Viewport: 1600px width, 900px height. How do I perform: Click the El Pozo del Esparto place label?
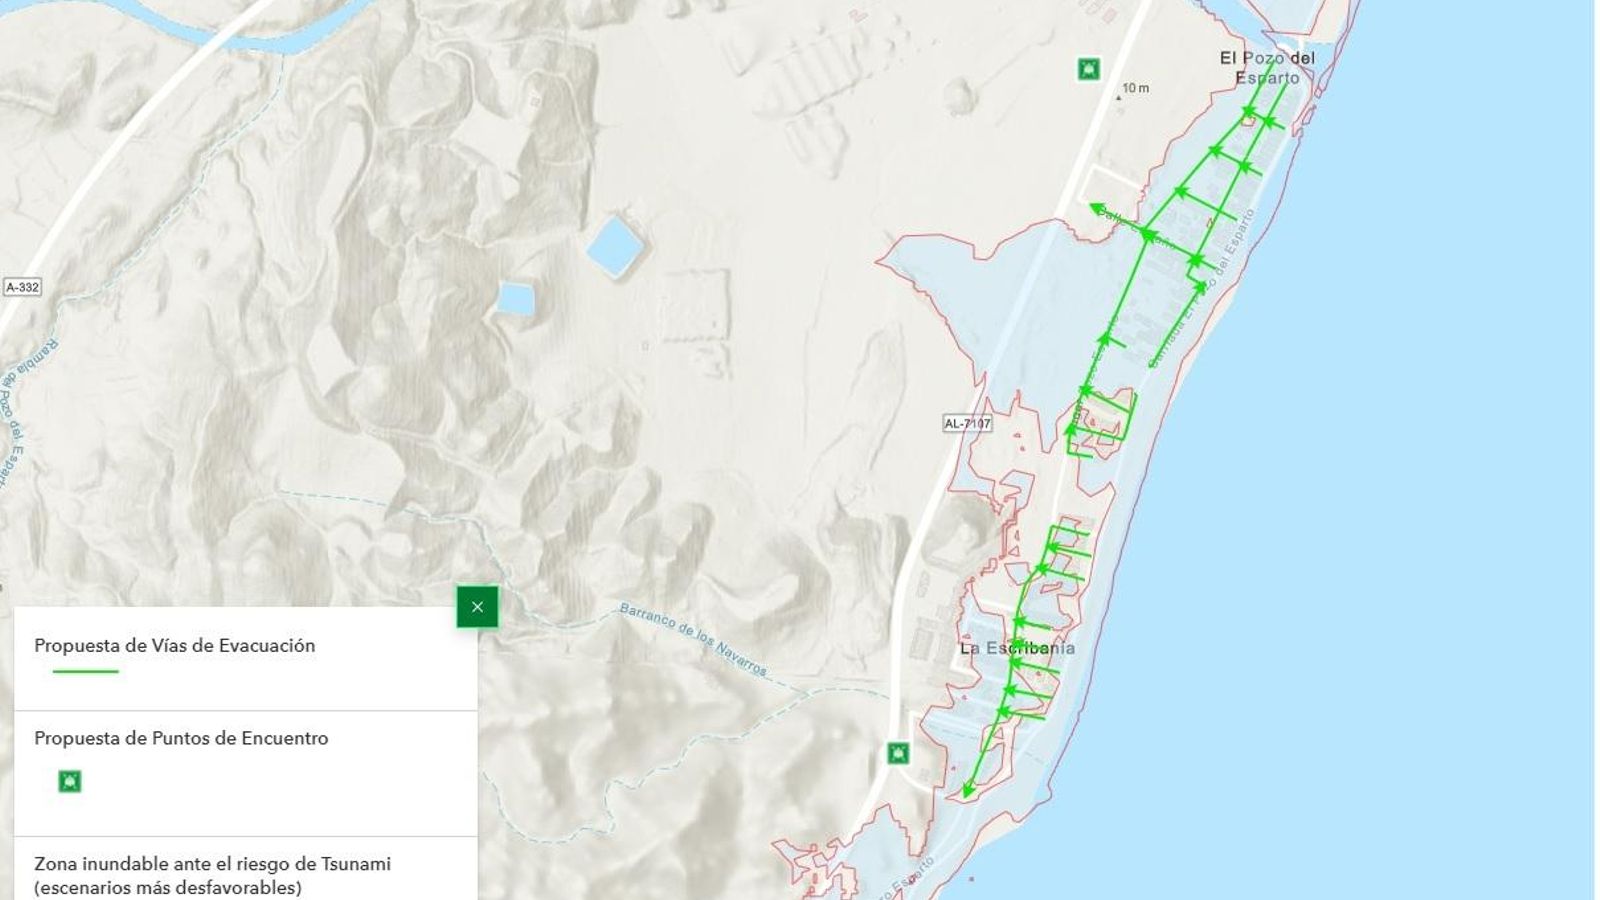pyautogui.click(x=1267, y=68)
